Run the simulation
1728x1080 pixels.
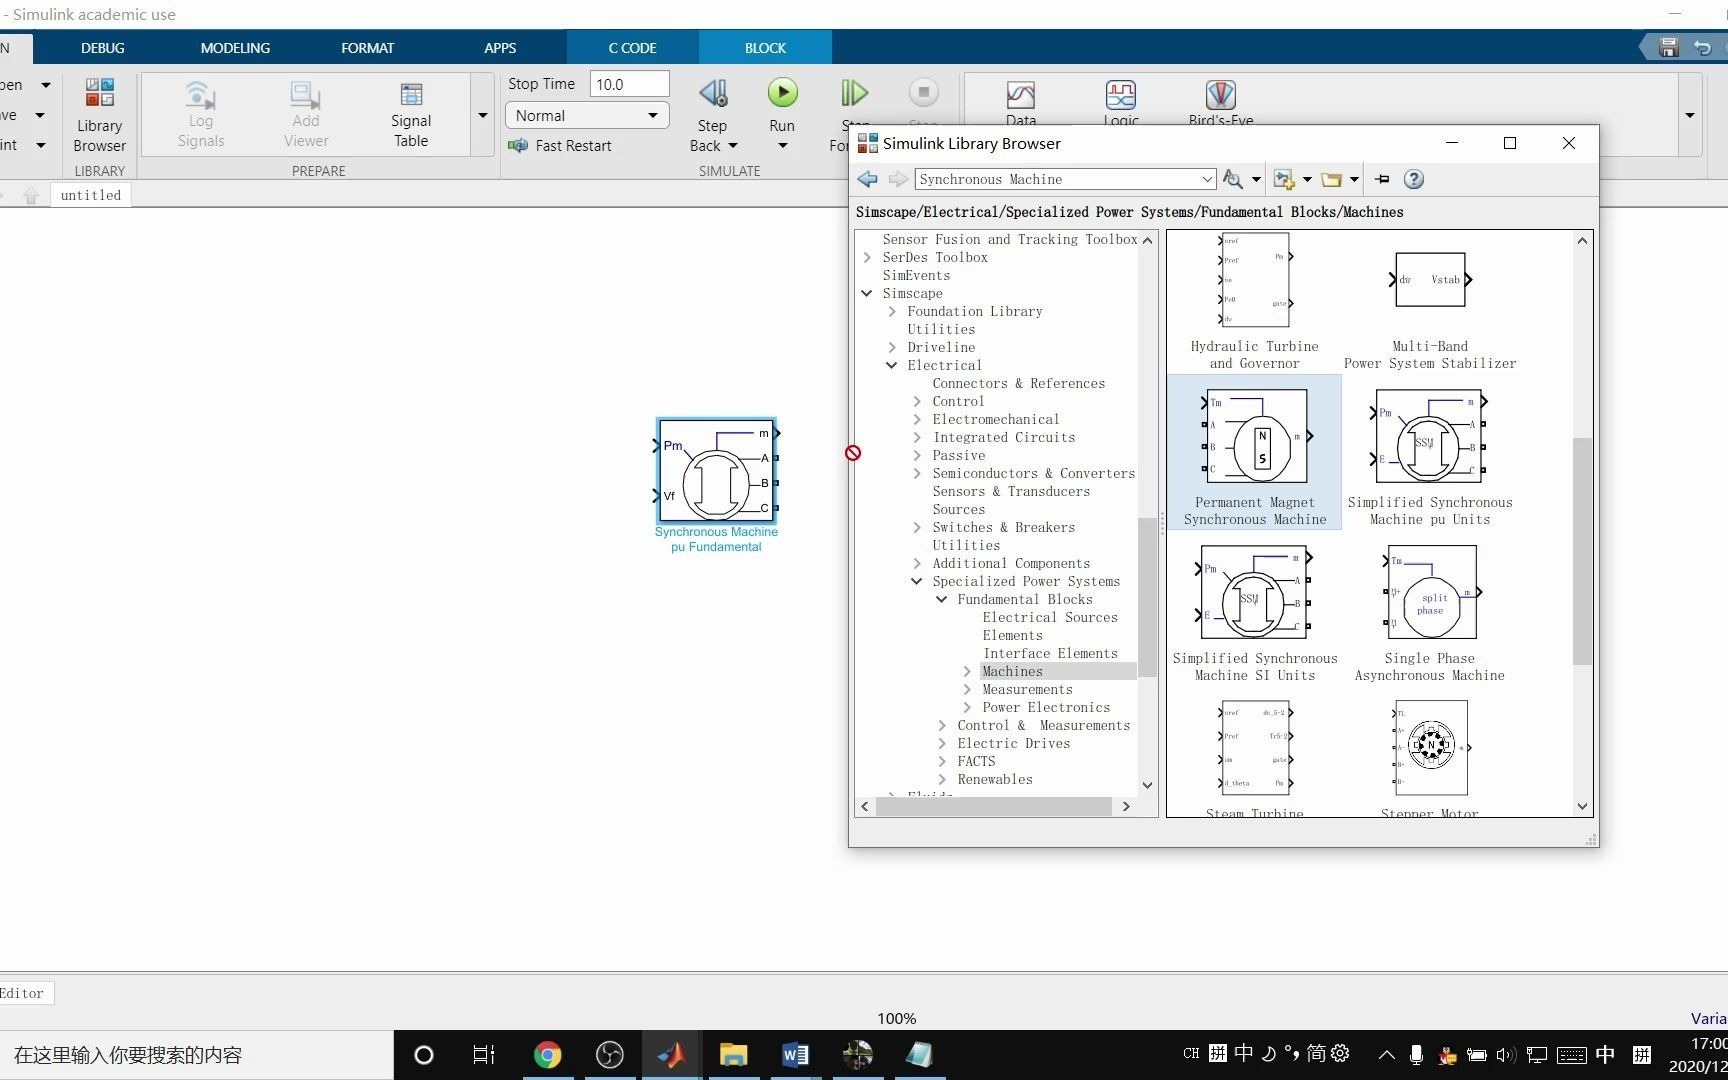pos(782,93)
